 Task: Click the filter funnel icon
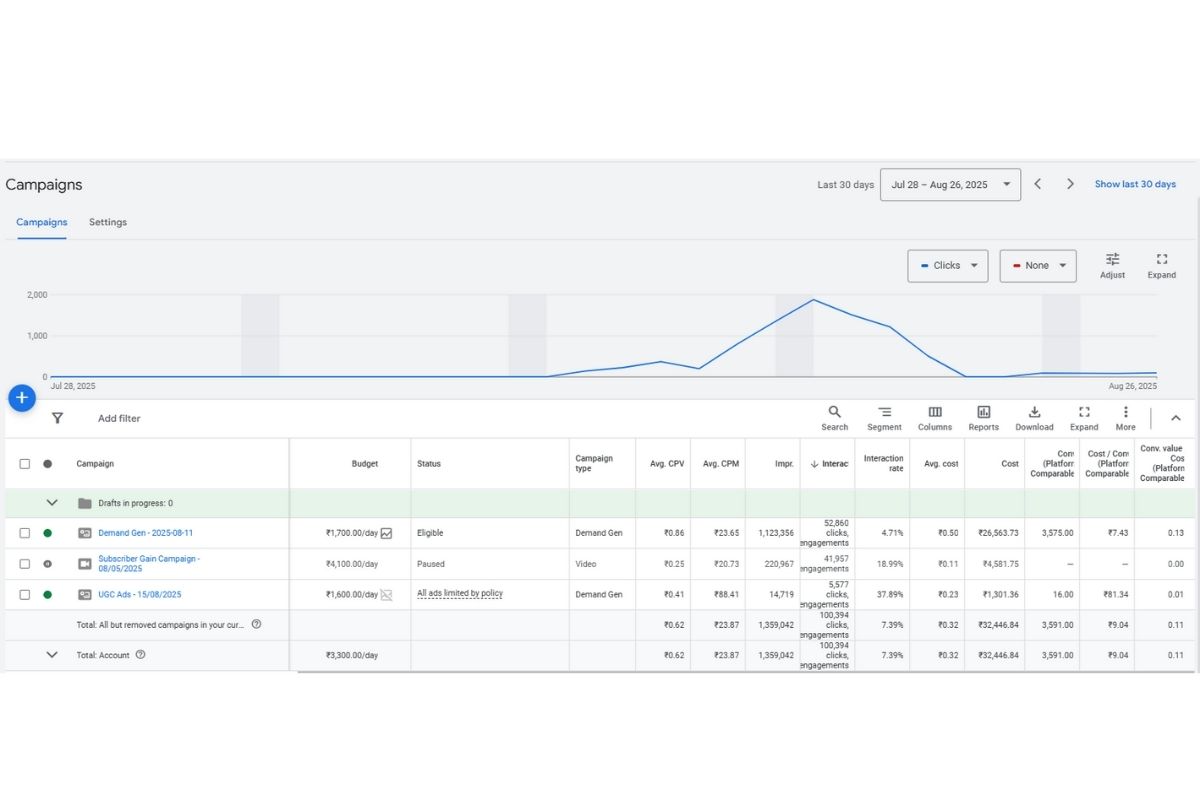(57, 418)
